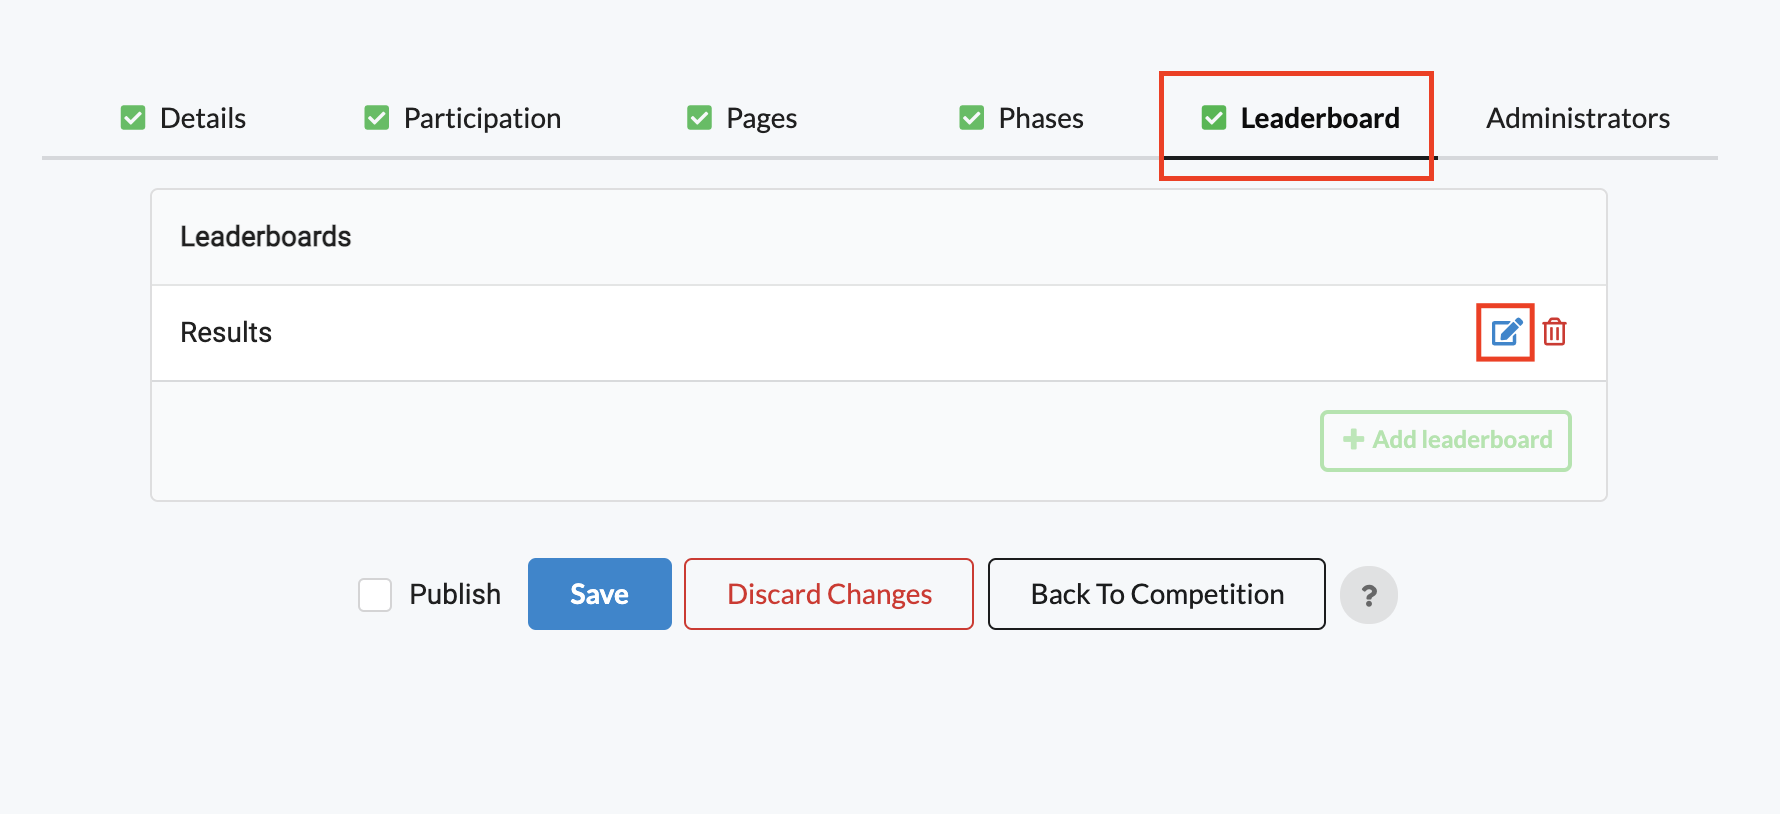Click Discard Changes

point(828,594)
